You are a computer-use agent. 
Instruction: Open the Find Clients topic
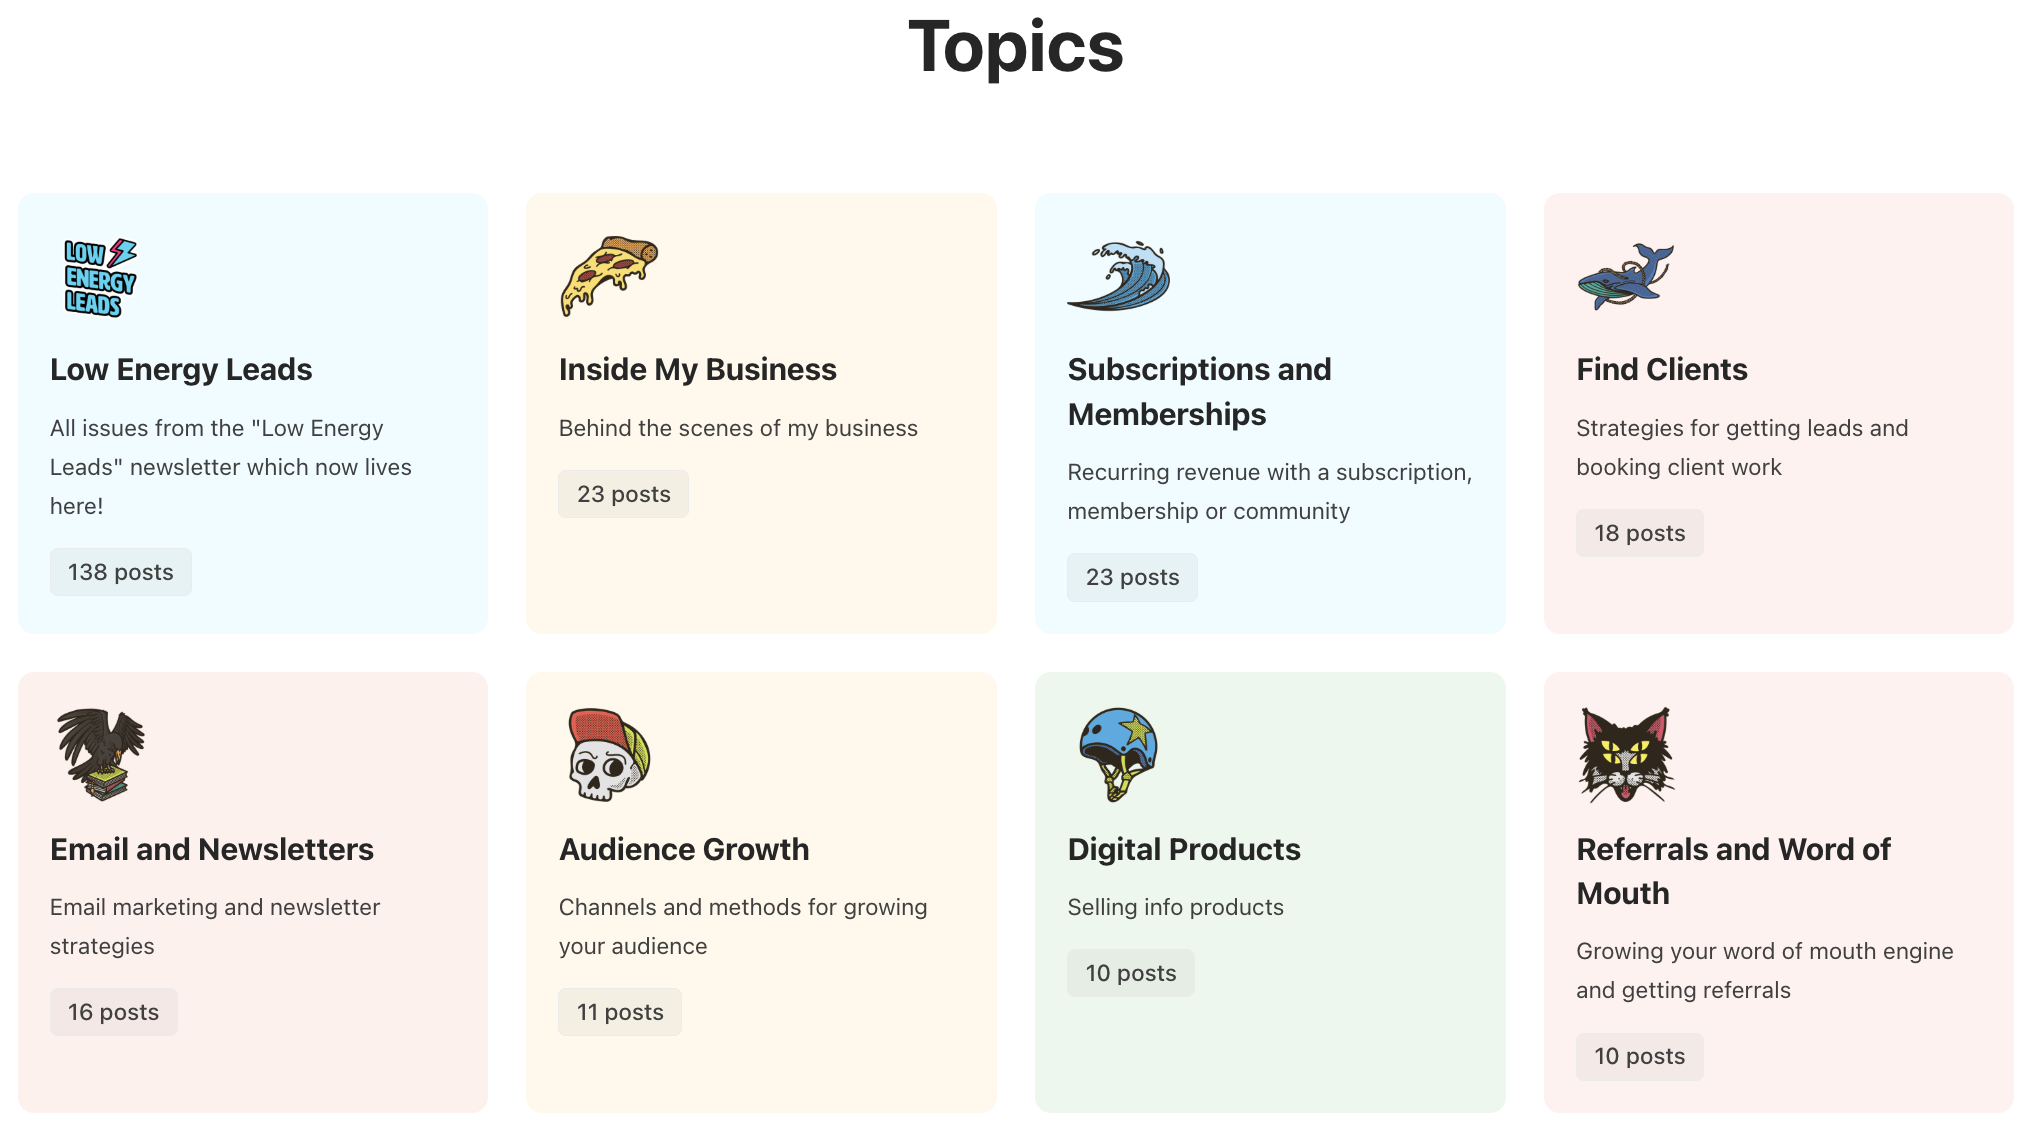tap(1661, 369)
